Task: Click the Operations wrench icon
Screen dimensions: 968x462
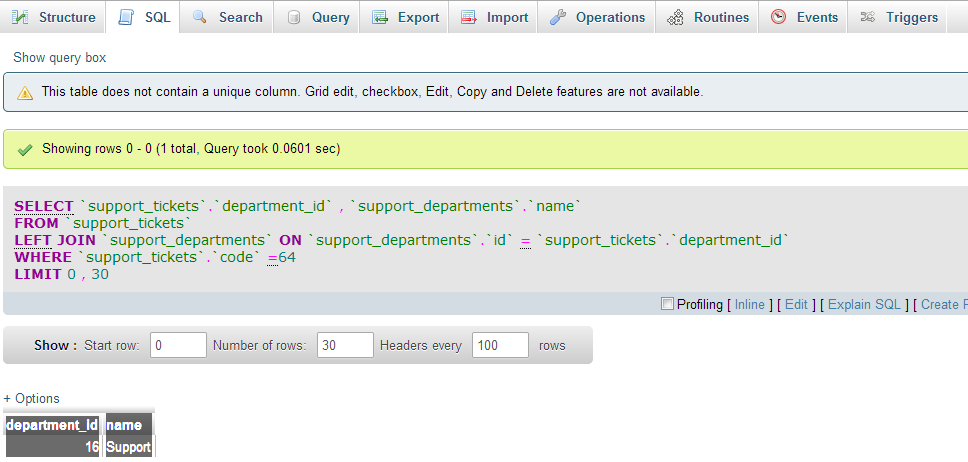Action: 557,17
